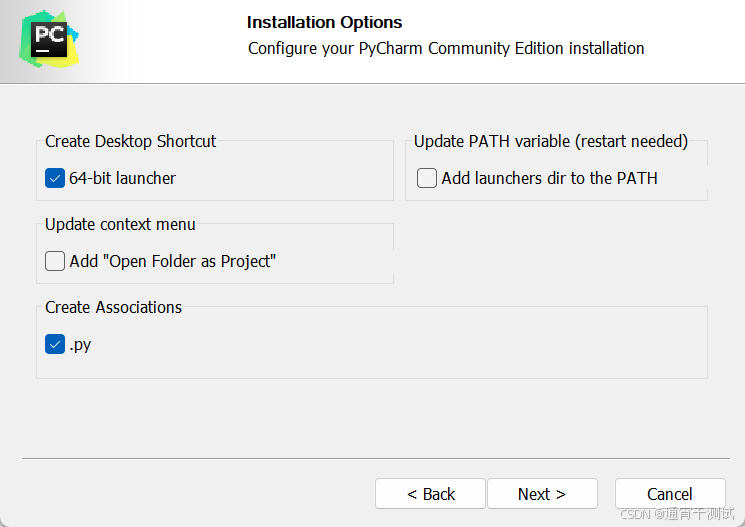Screen dimensions: 745x527
Task: Click the "Create Associations" group label
Action: [x=114, y=307]
